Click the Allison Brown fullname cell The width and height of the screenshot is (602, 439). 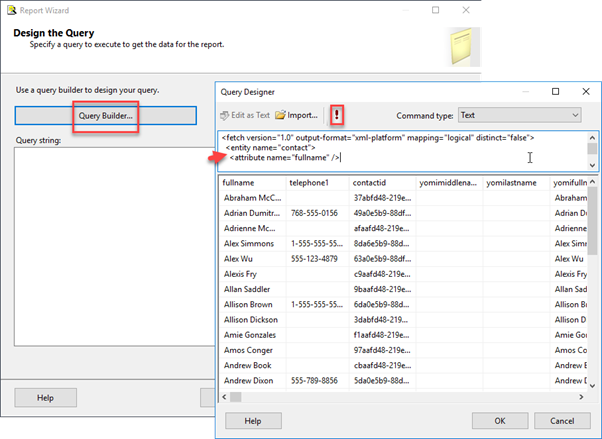pyautogui.click(x=253, y=305)
